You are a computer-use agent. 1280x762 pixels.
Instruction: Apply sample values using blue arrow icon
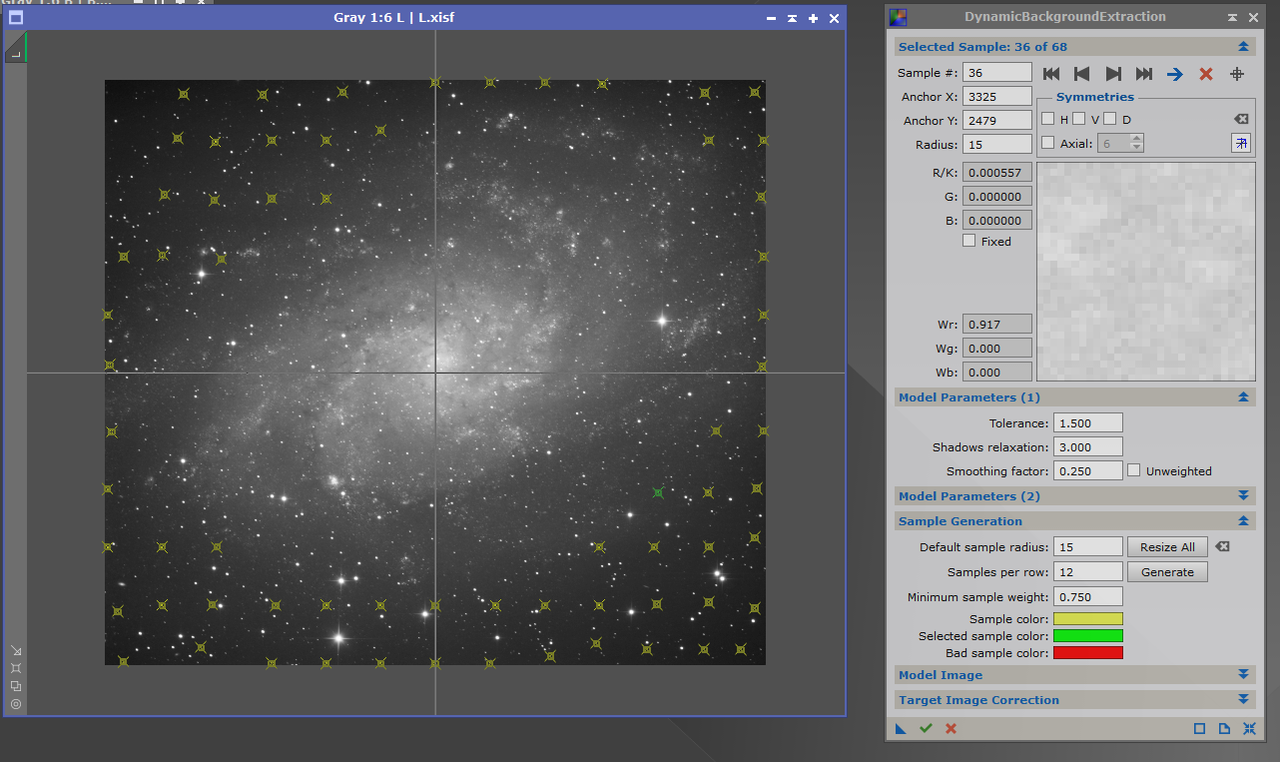coord(1174,73)
